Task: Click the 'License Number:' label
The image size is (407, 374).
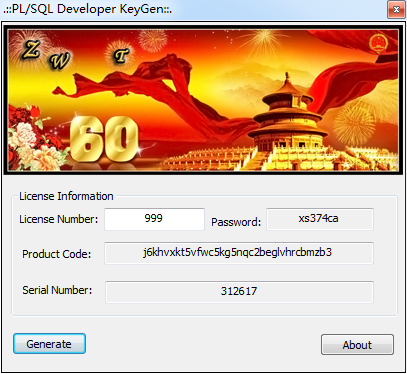Action: coord(59,219)
